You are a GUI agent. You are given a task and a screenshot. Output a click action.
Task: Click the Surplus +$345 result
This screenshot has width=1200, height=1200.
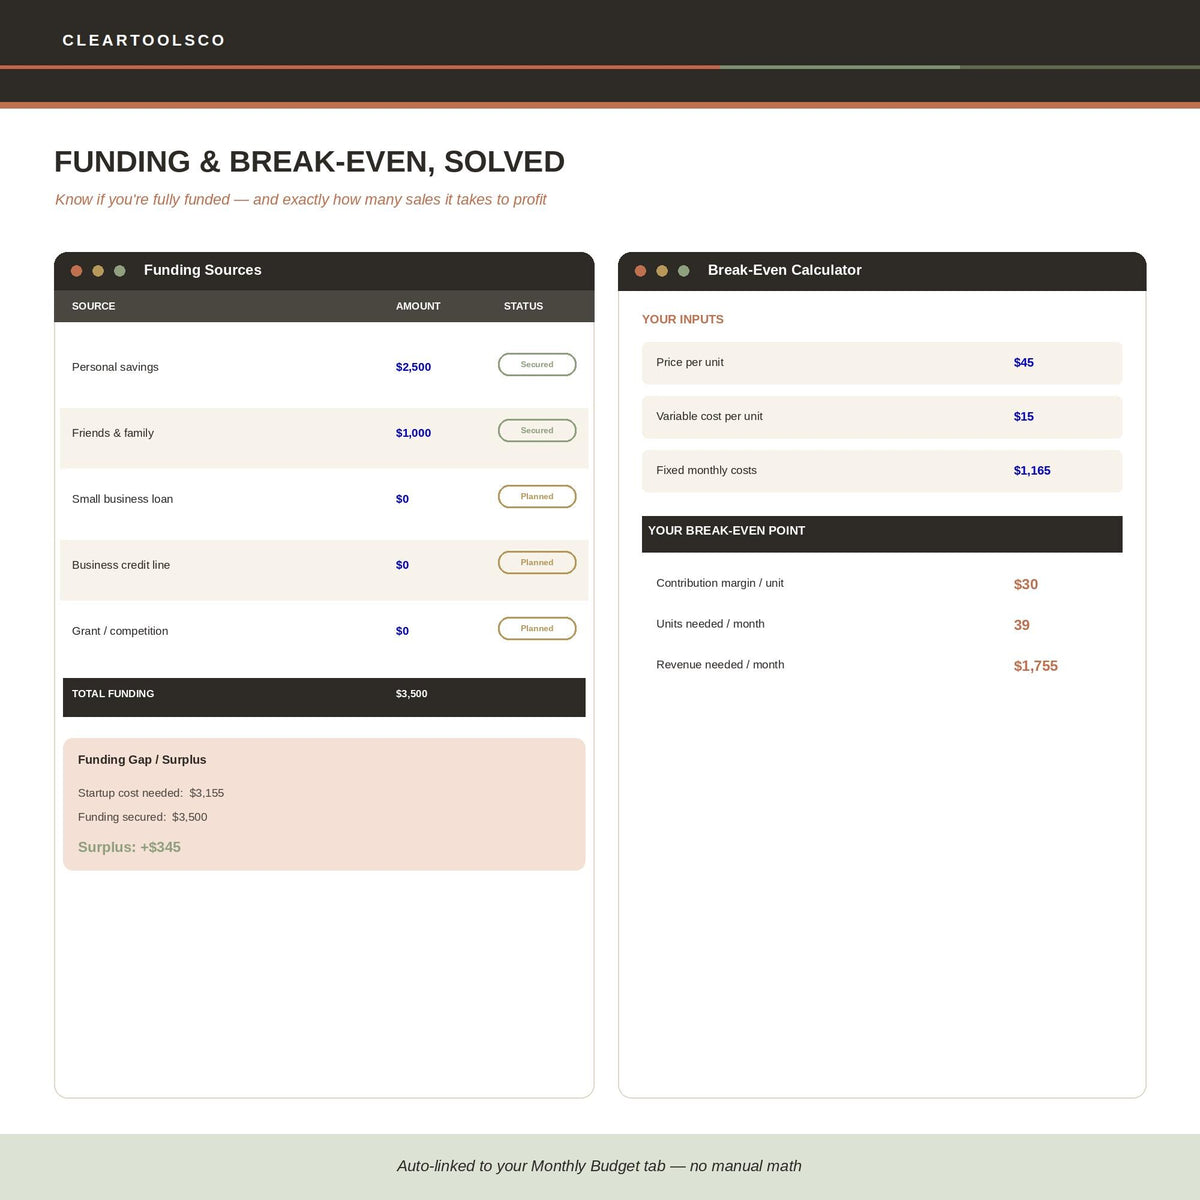(x=129, y=847)
